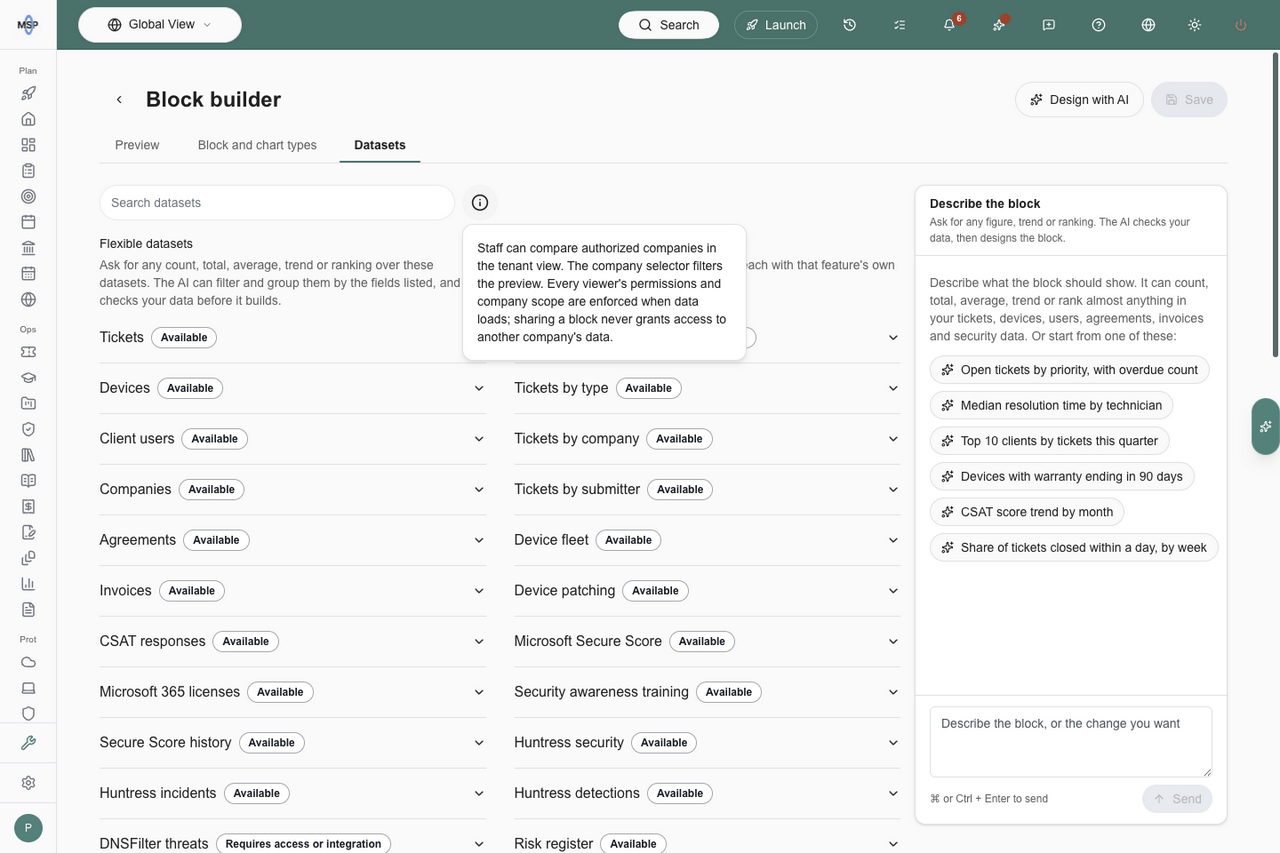
Task: Click the target bullseye sidebar icon
Action: (x=28, y=196)
